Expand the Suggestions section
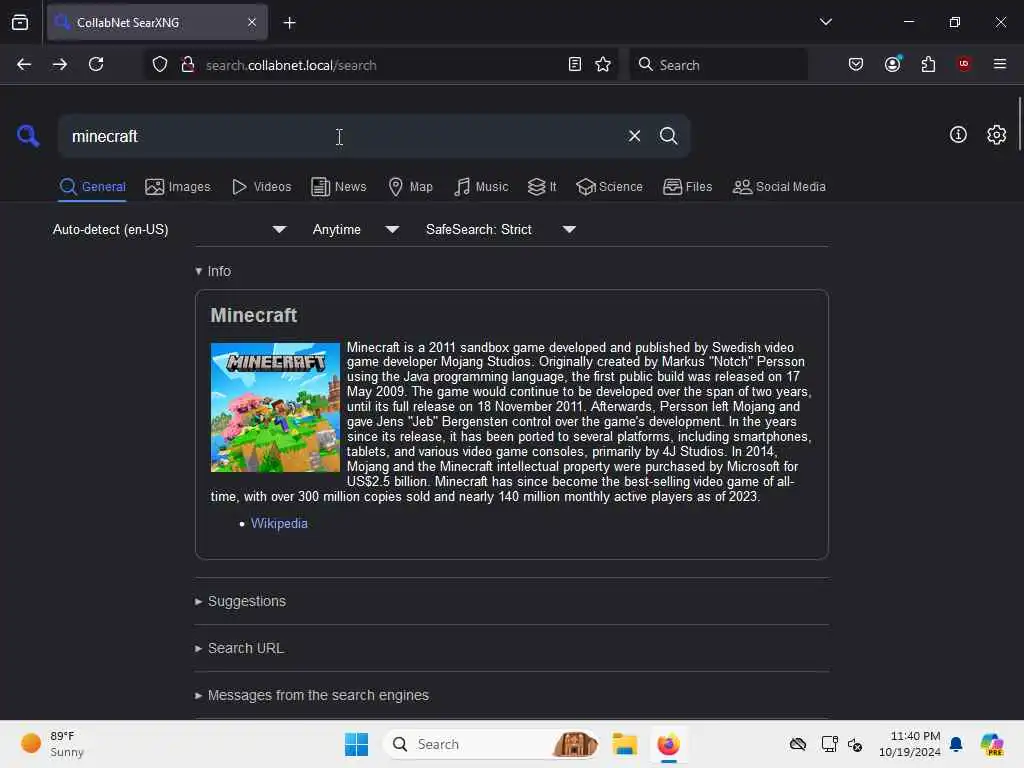Screen dimensions: 1024x768 (x=240, y=601)
